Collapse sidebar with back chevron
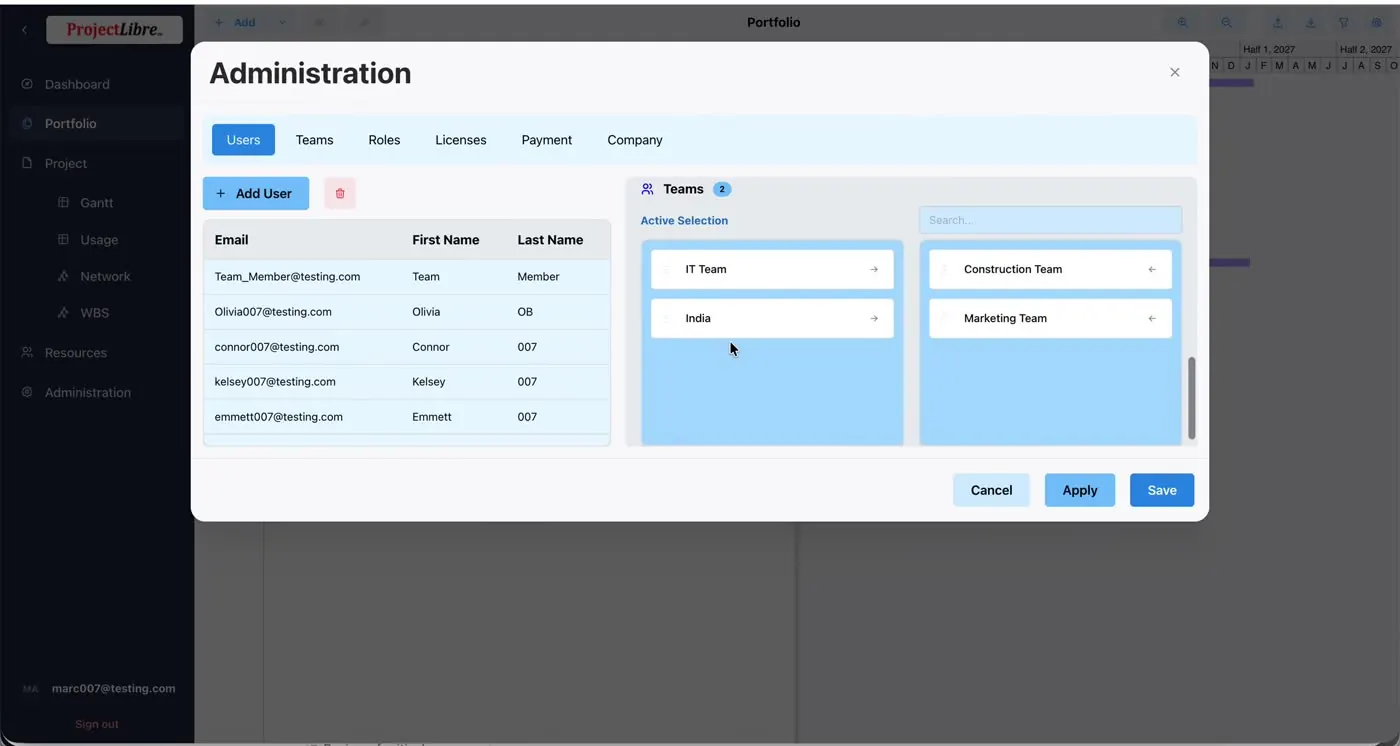The width and height of the screenshot is (1400, 746). click(24, 30)
